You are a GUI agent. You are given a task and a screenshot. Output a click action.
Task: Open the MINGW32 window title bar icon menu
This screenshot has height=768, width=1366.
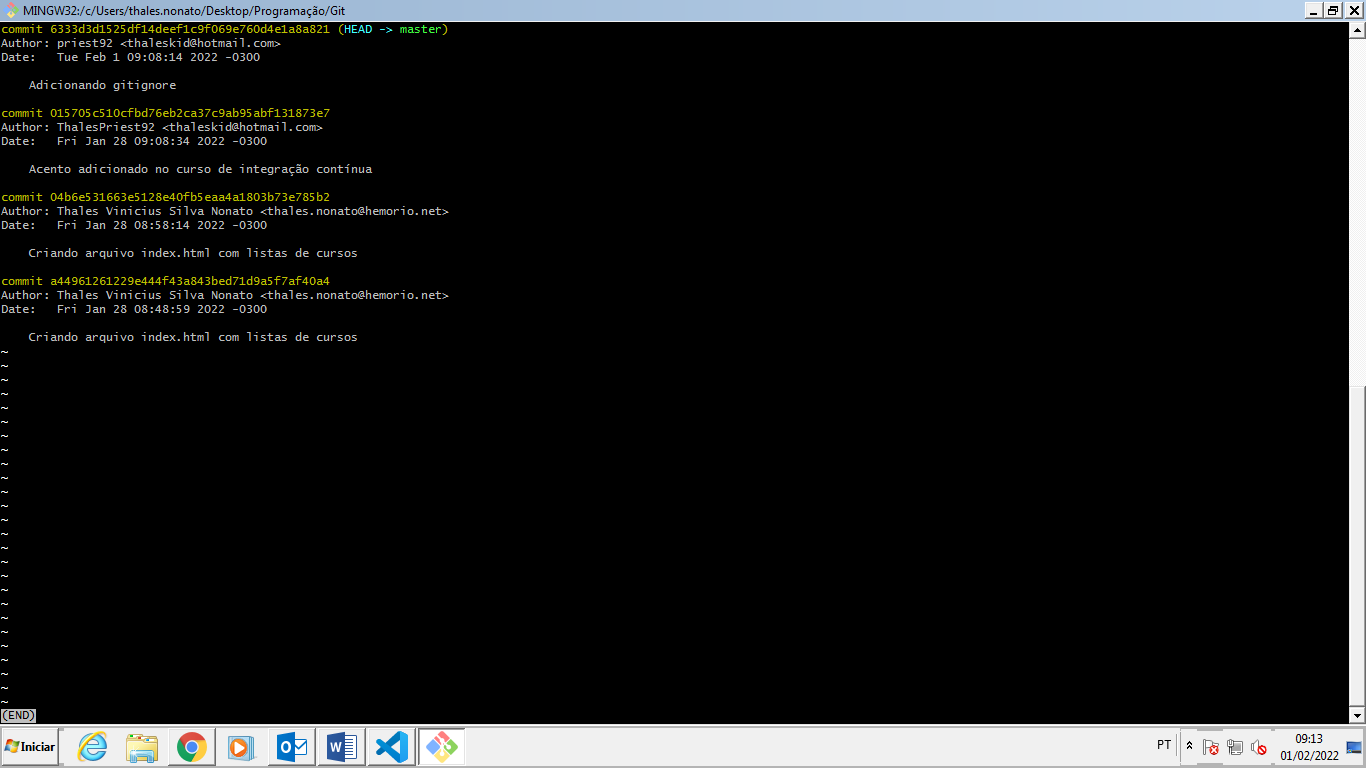pos(11,10)
